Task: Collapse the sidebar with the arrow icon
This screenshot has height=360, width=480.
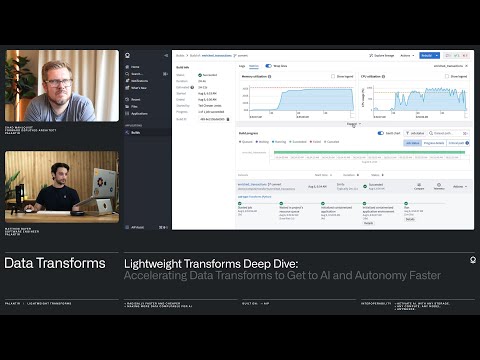Action: click(x=166, y=55)
